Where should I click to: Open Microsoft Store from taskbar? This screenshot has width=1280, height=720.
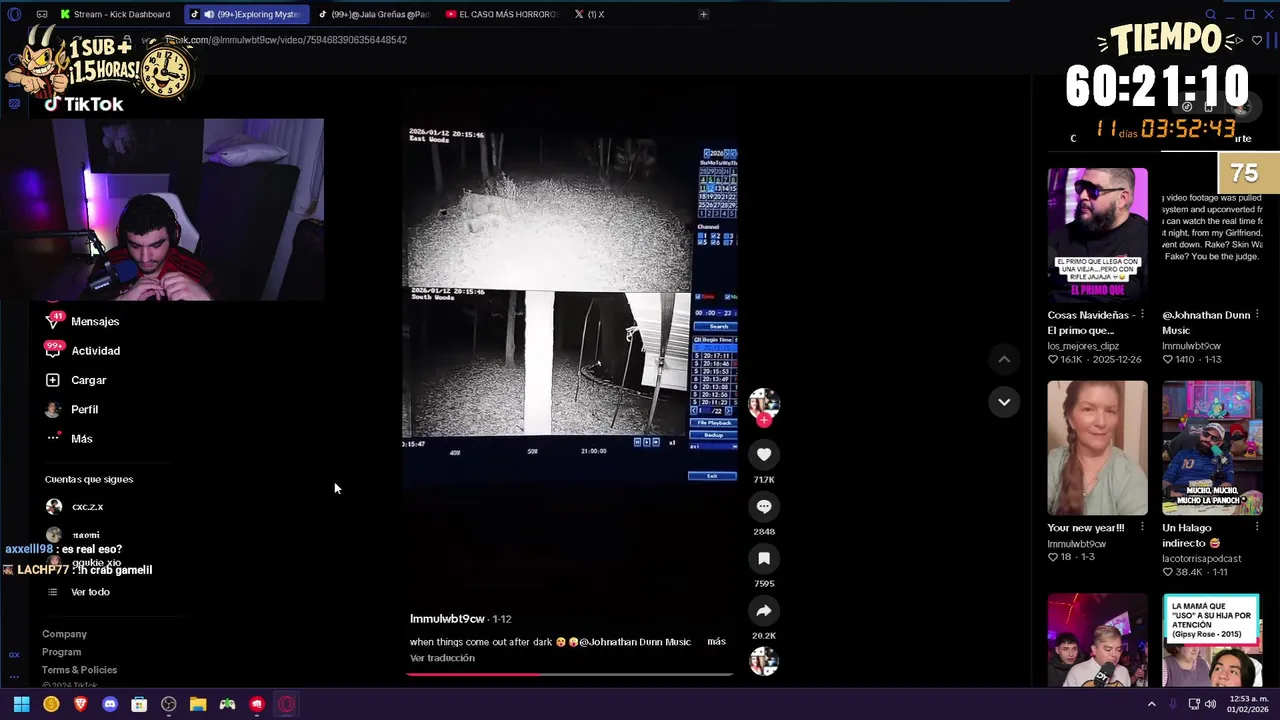pyautogui.click(x=139, y=704)
